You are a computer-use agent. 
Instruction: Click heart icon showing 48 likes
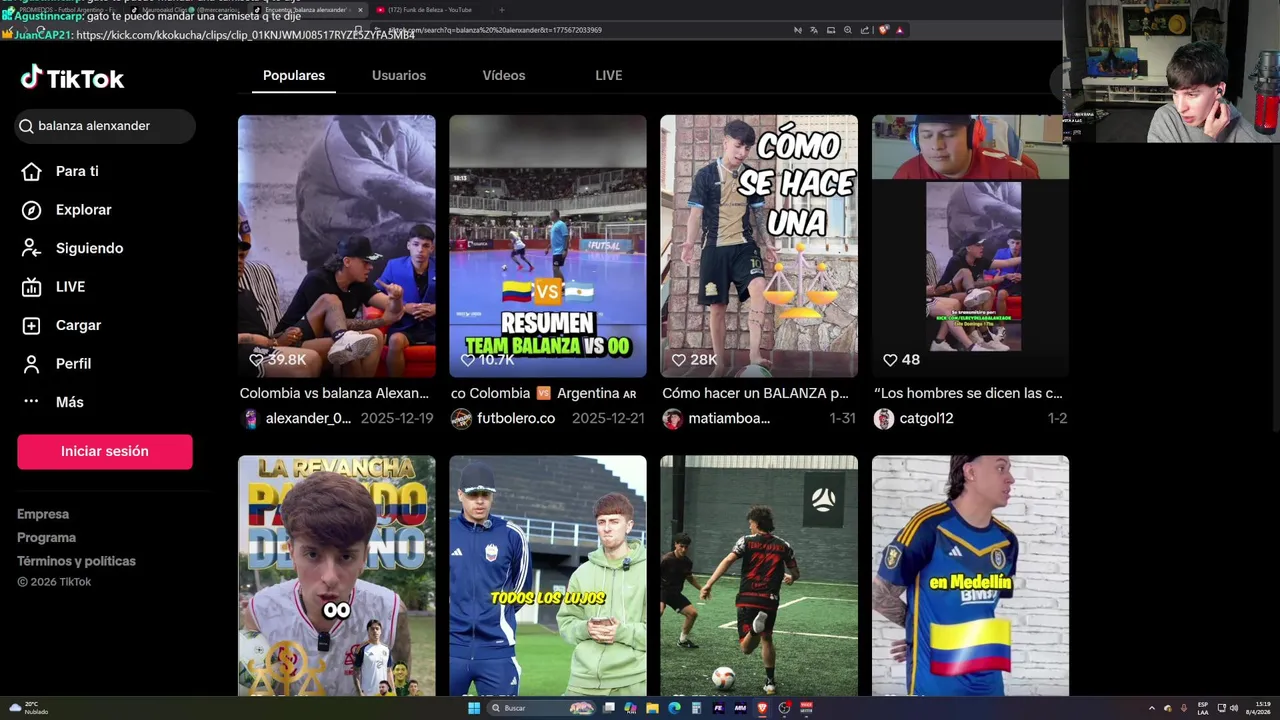coord(890,360)
